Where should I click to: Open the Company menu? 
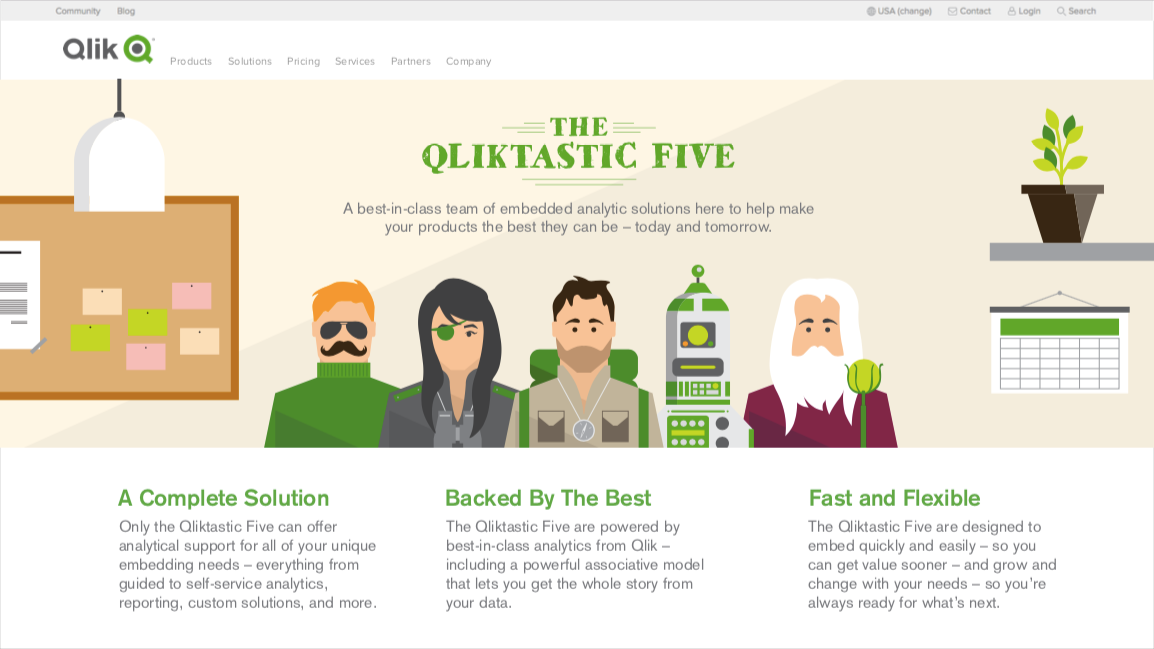pos(468,61)
